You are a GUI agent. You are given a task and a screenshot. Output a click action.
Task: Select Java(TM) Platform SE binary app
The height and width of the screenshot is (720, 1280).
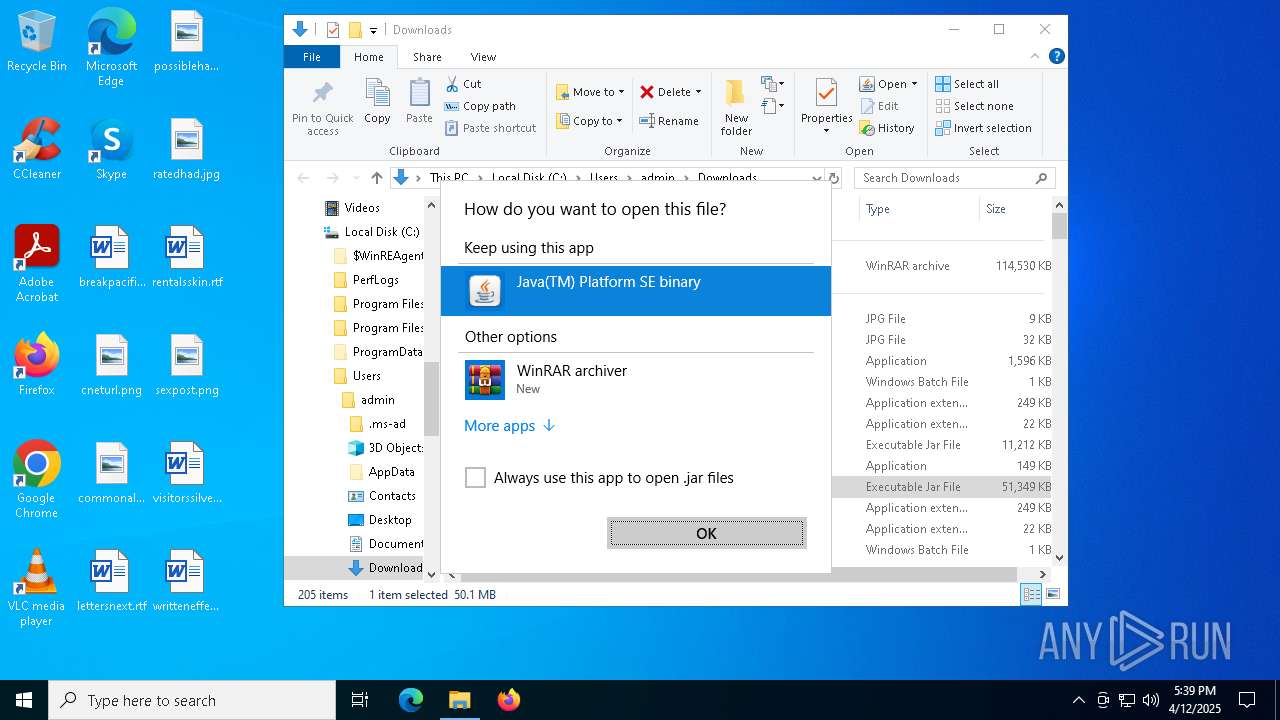pyautogui.click(x=635, y=290)
